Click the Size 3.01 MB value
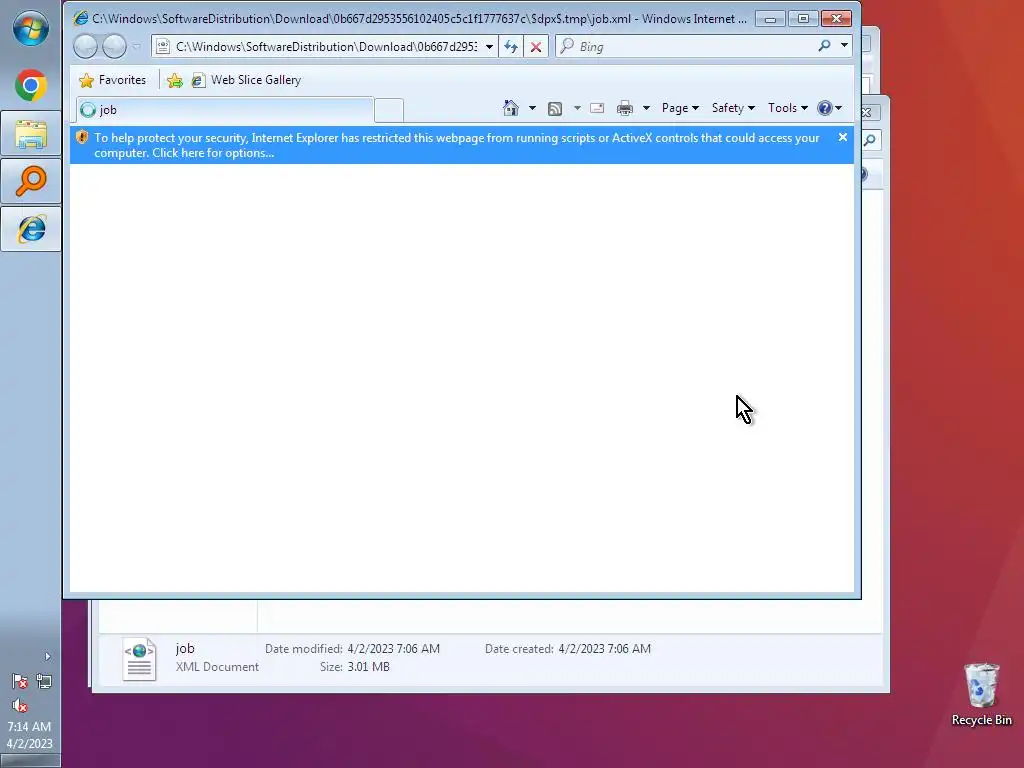Viewport: 1024px width, 768px height. pyautogui.click(x=368, y=667)
